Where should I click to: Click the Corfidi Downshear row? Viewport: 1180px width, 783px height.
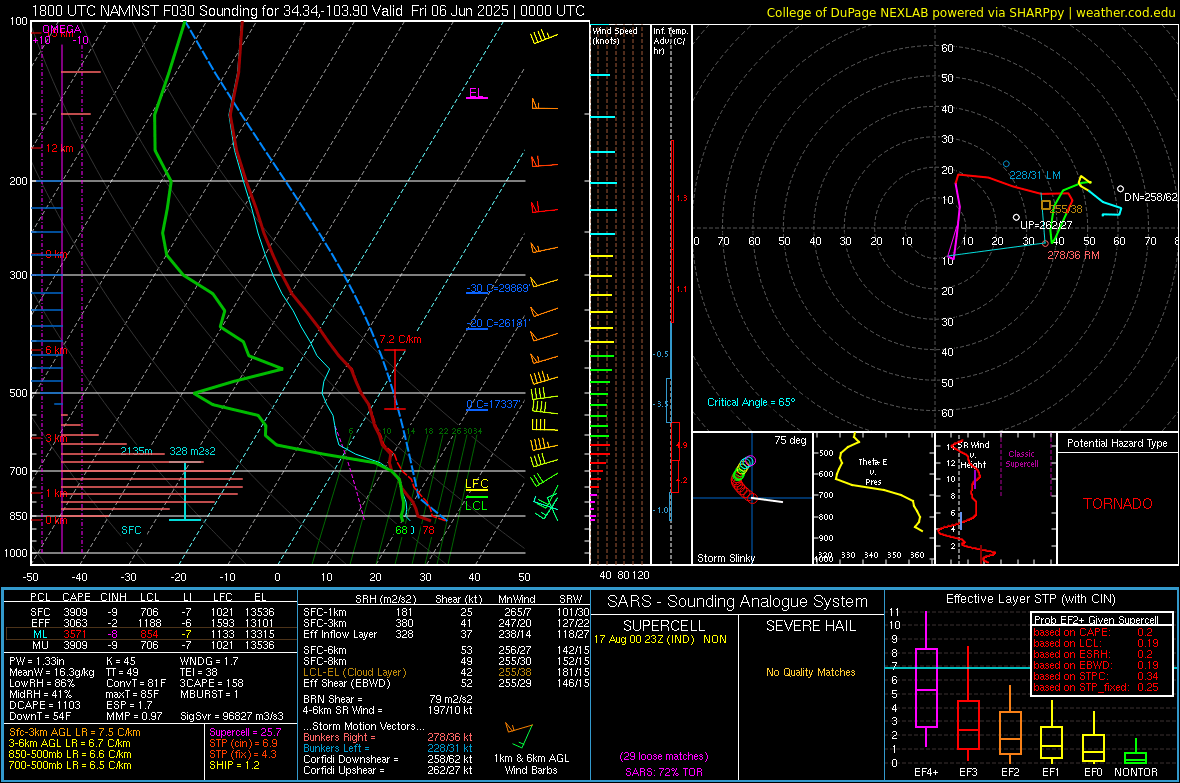click(x=388, y=760)
